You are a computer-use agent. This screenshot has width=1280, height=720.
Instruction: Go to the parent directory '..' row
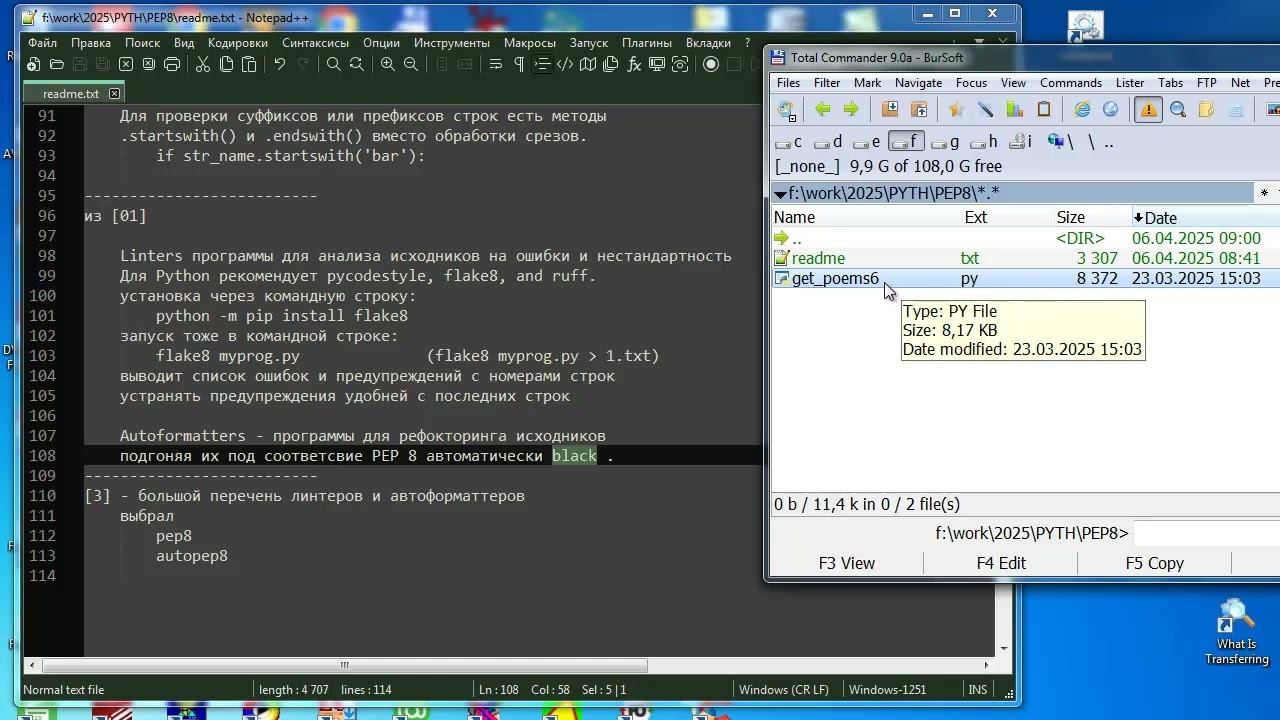pos(1026,238)
